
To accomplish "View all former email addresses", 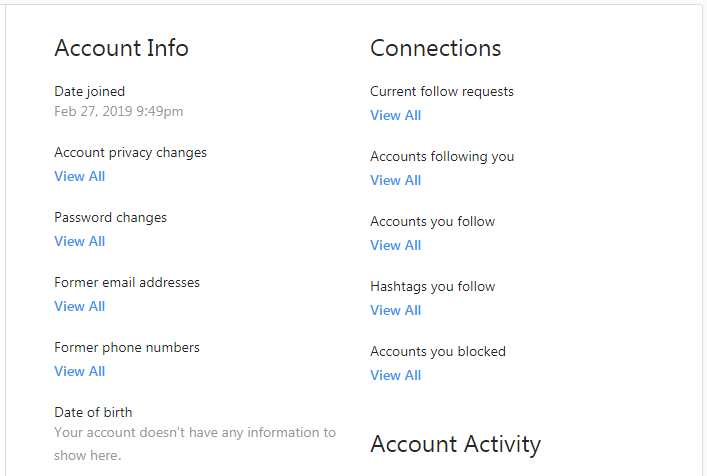I will (79, 306).
